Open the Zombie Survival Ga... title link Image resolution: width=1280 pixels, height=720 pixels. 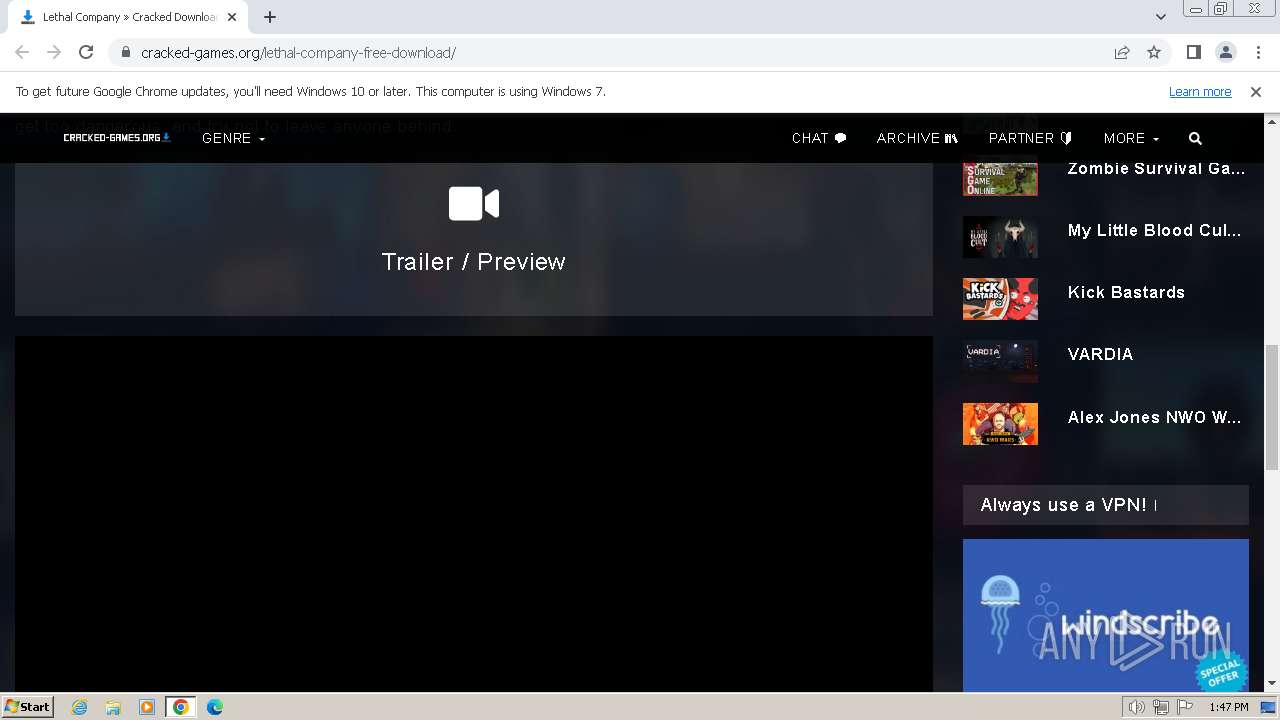coord(1156,168)
